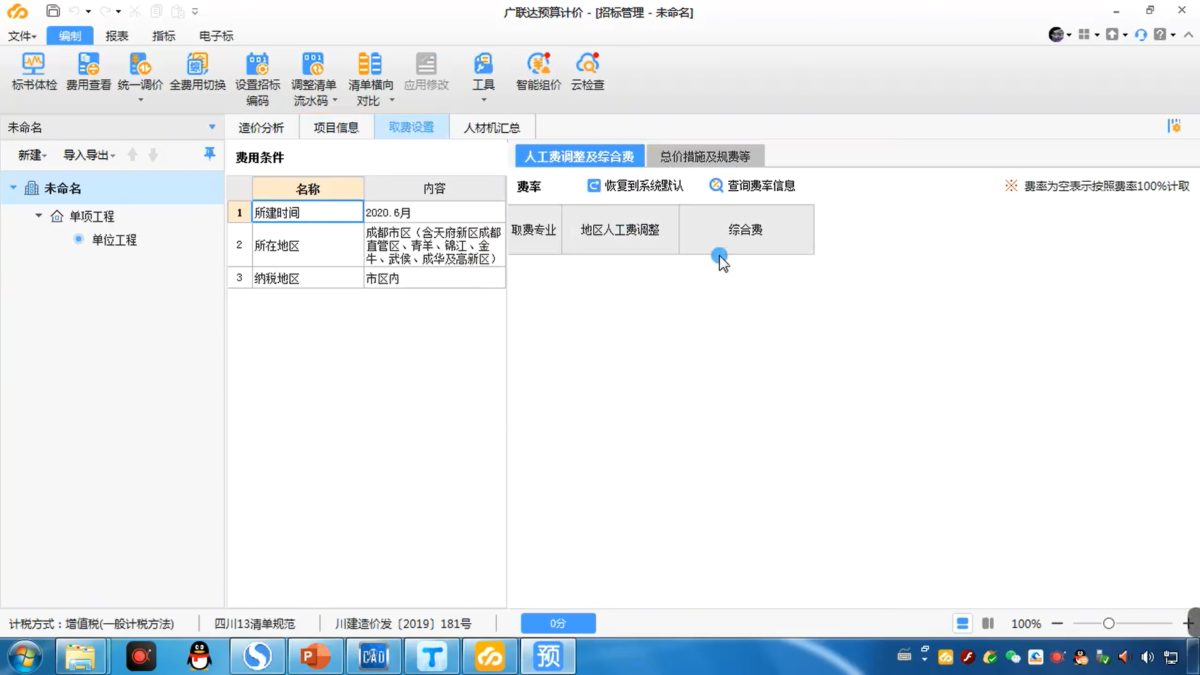The image size is (1200, 675).
Task: Open the Windows Start button
Action: click(25, 657)
